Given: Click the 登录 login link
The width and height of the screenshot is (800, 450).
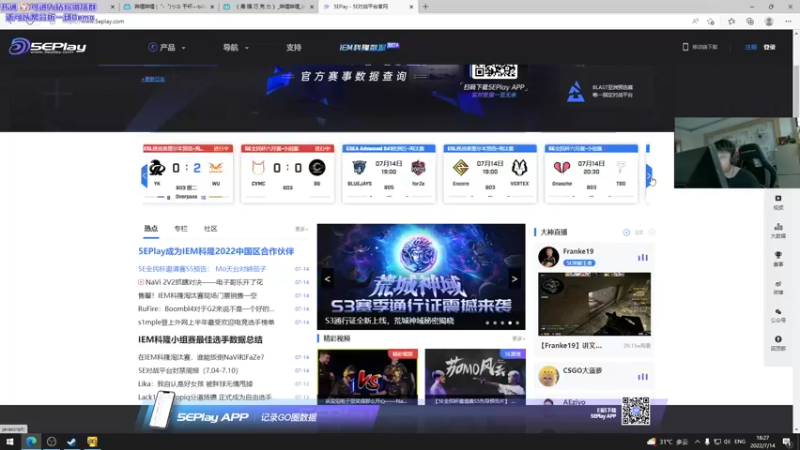Looking at the screenshot, I should (769, 47).
